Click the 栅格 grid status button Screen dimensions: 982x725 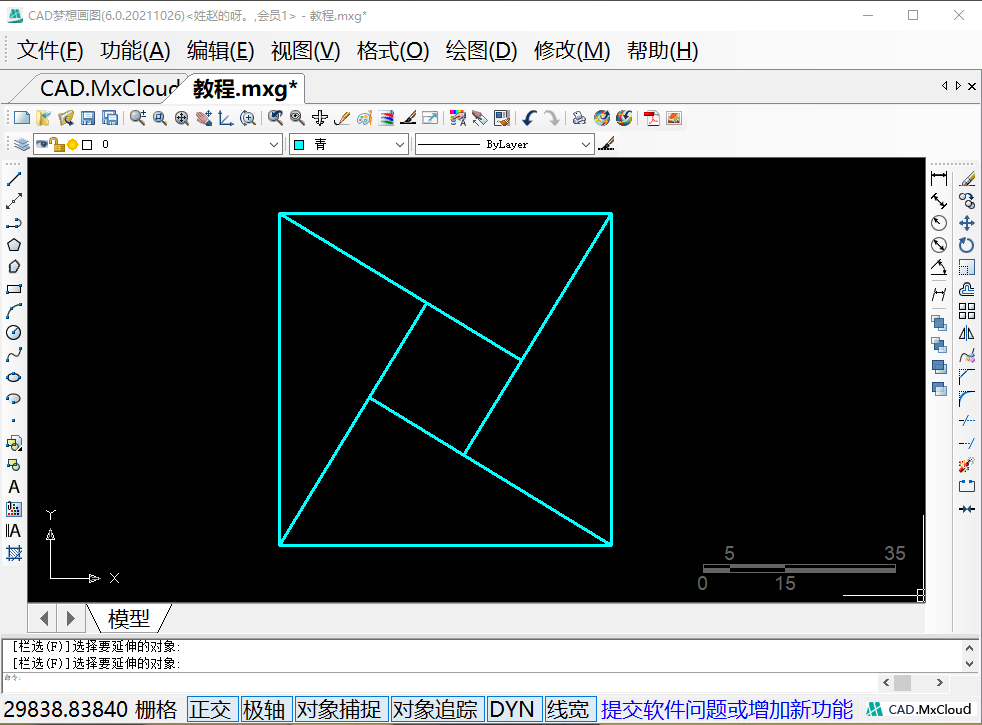tap(156, 710)
